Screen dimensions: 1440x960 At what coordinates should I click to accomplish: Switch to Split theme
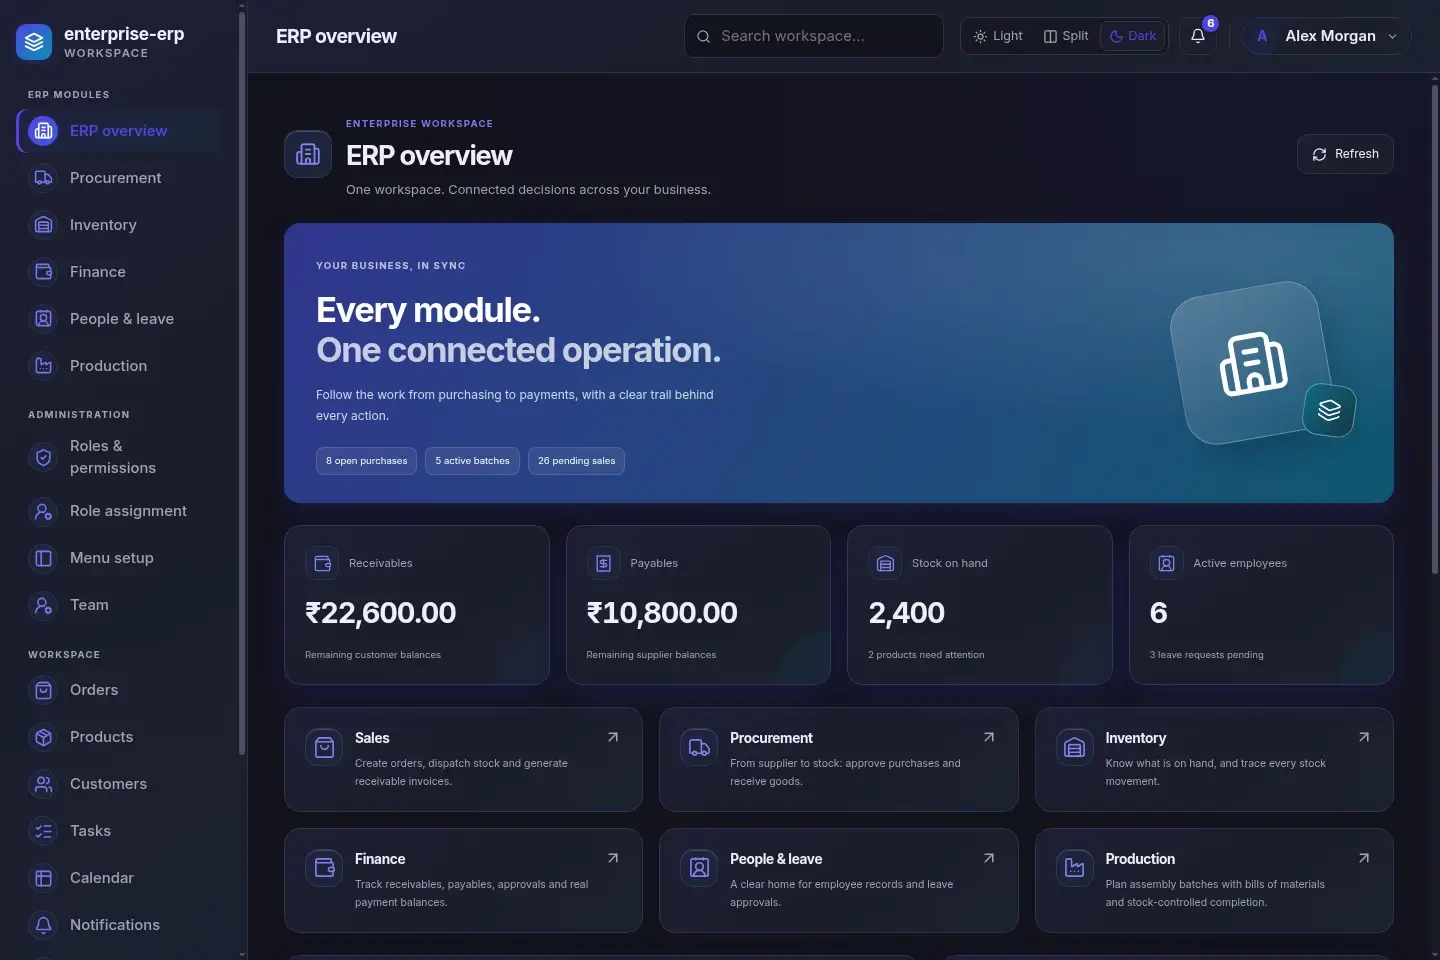click(1066, 36)
